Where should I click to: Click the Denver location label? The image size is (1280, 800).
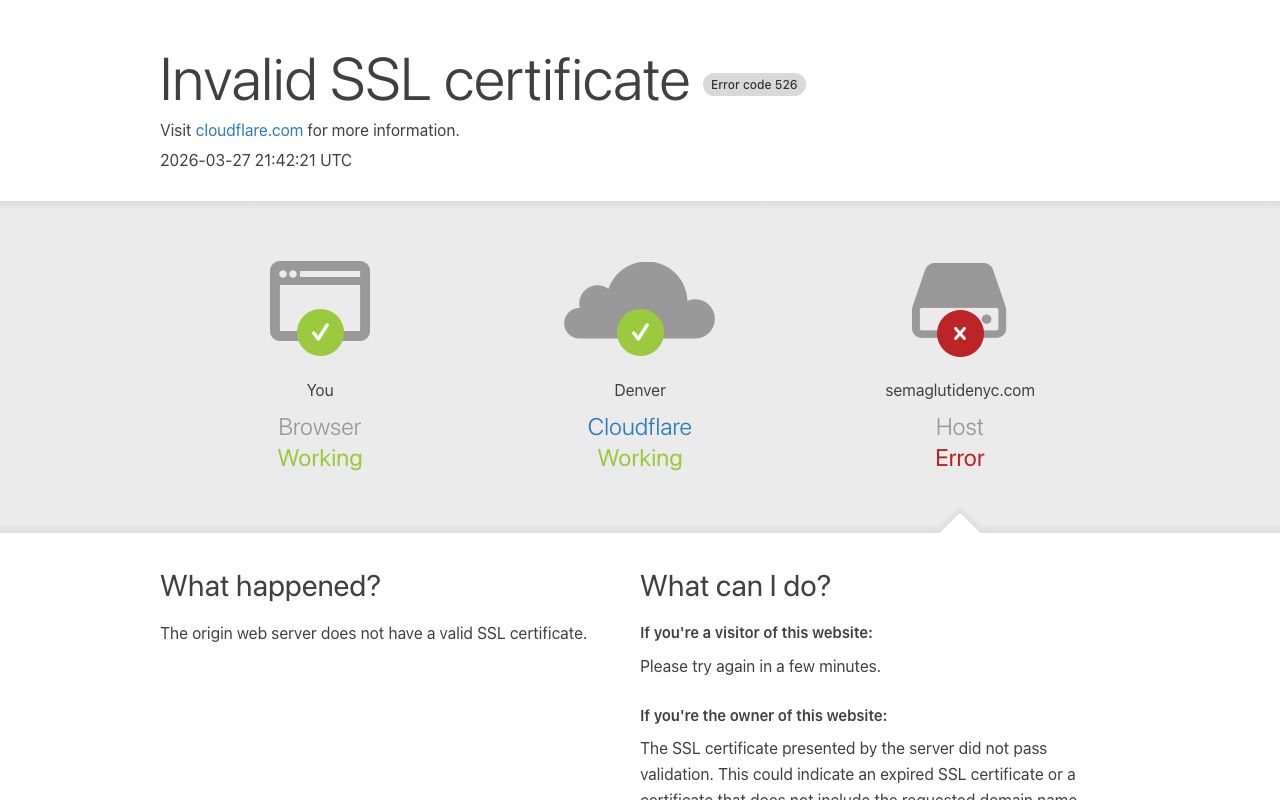pyautogui.click(x=640, y=390)
